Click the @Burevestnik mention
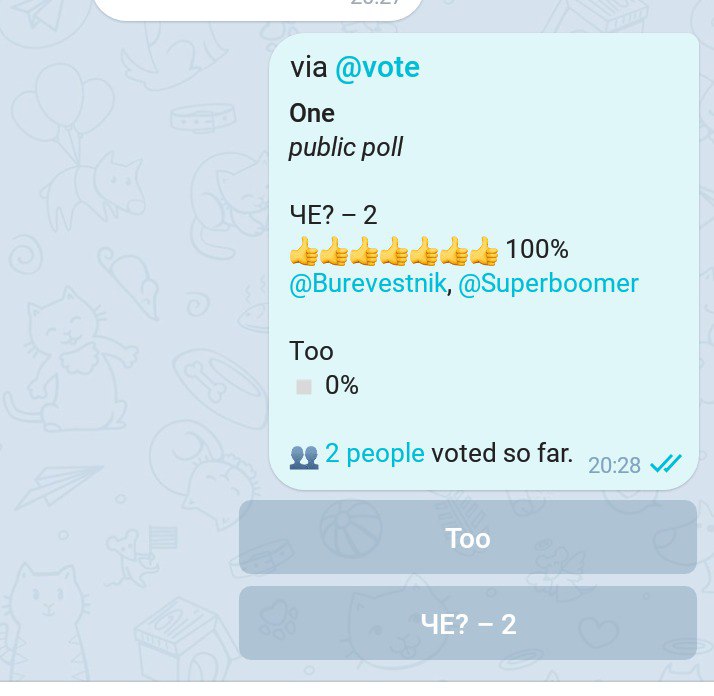Viewport: 714px width, 696px height. (367, 284)
